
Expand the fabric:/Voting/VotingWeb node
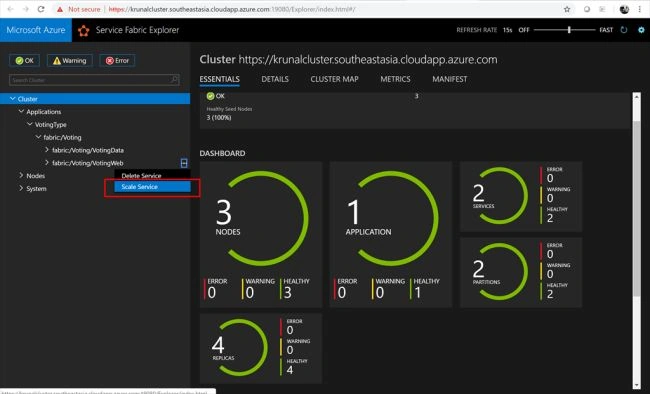(x=46, y=163)
